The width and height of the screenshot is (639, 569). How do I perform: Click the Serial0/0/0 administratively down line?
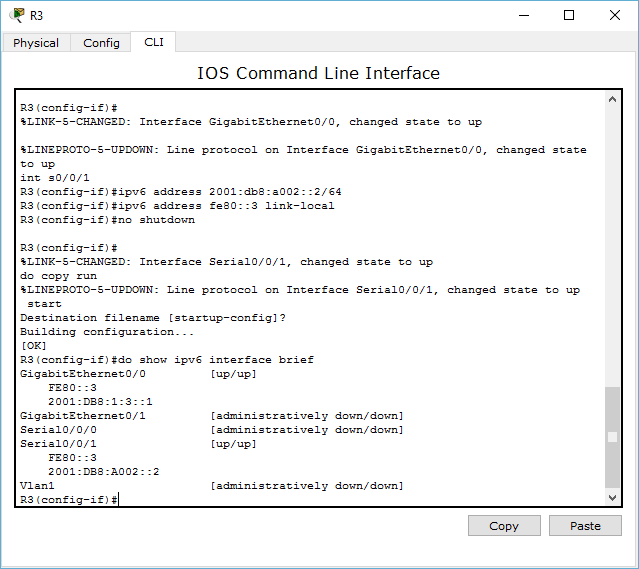coord(211,430)
